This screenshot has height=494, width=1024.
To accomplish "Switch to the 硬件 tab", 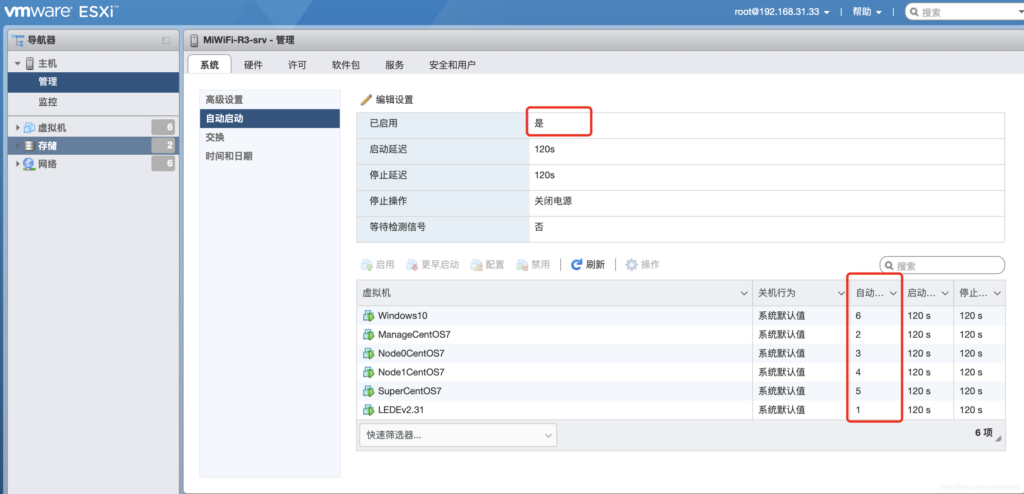I will [253, 65].
